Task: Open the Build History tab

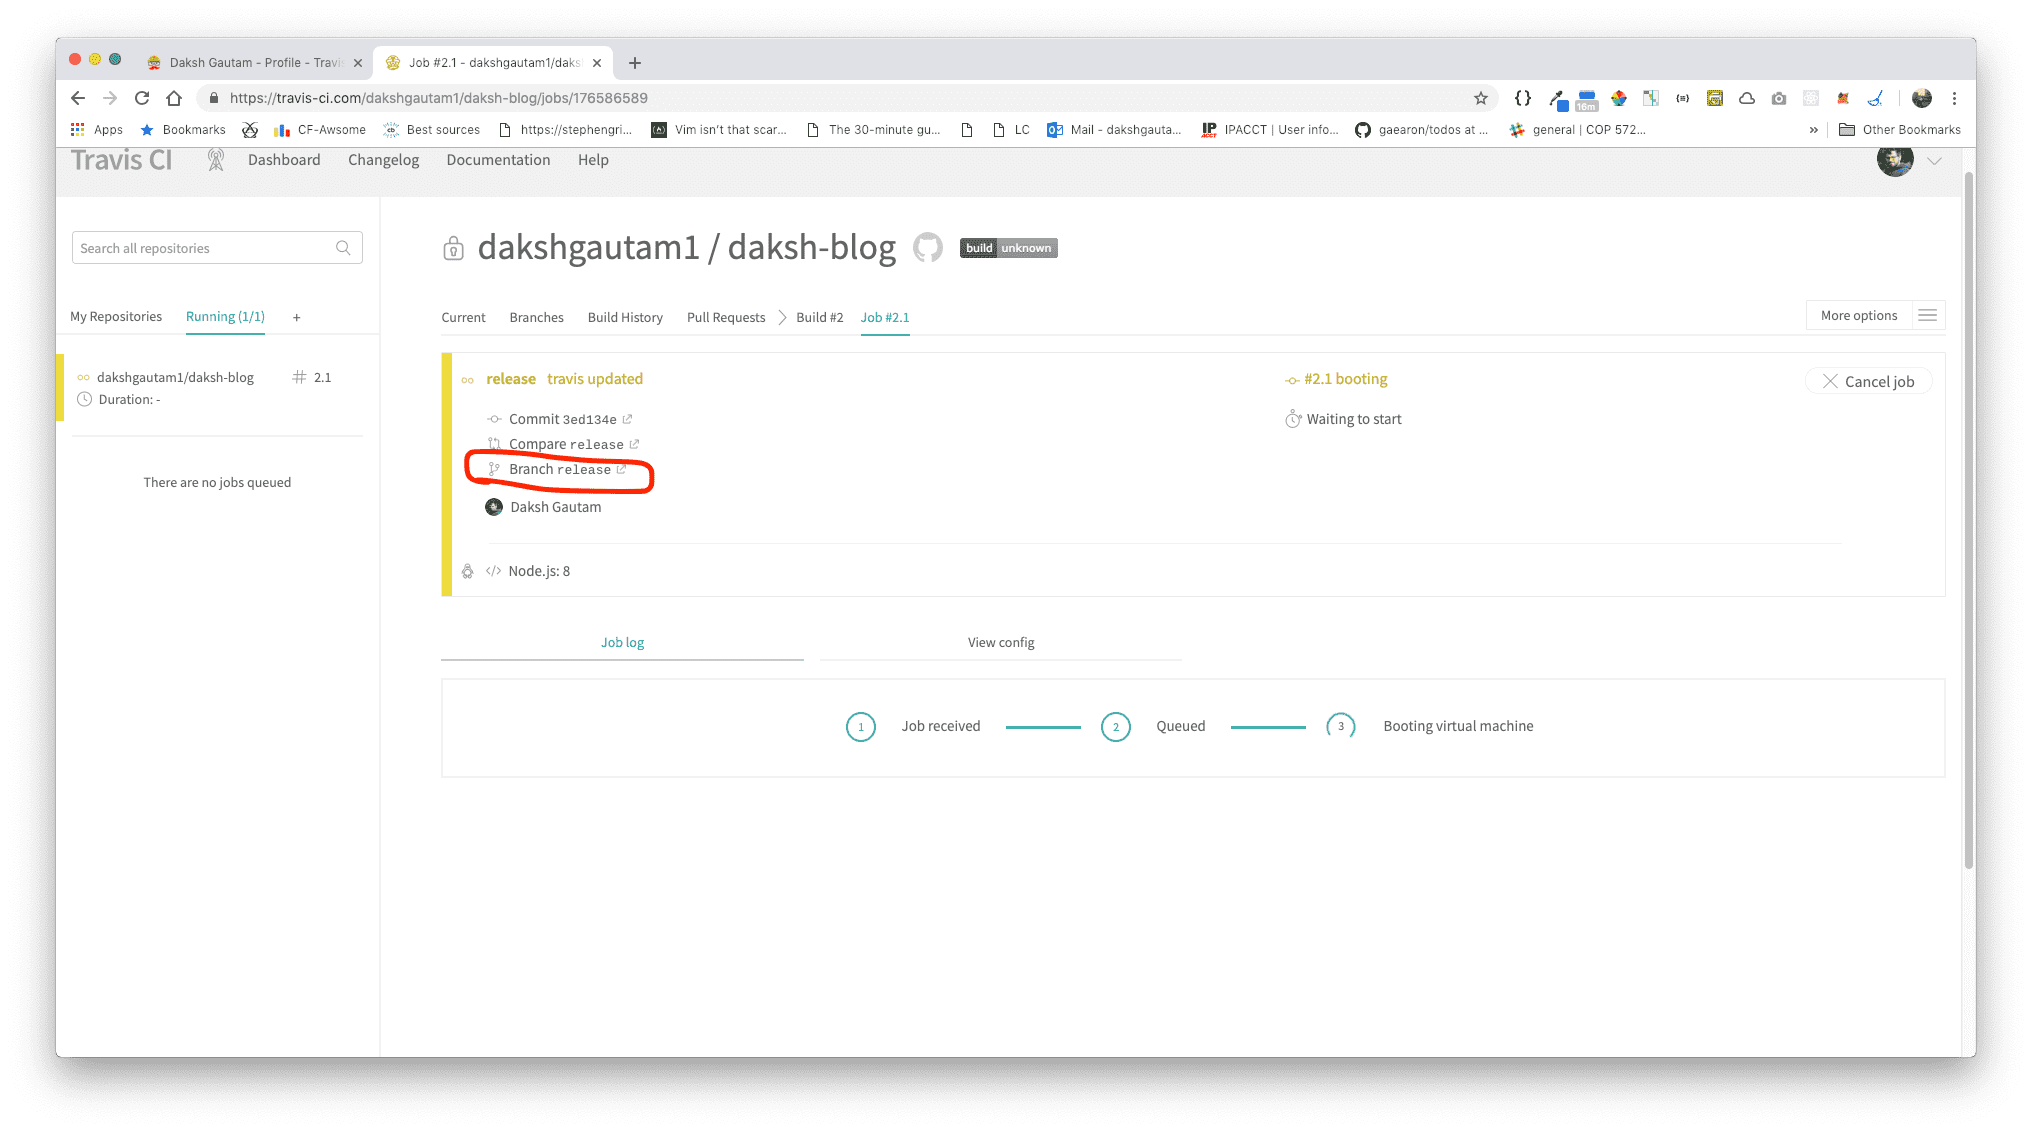Action: point(625,318)
